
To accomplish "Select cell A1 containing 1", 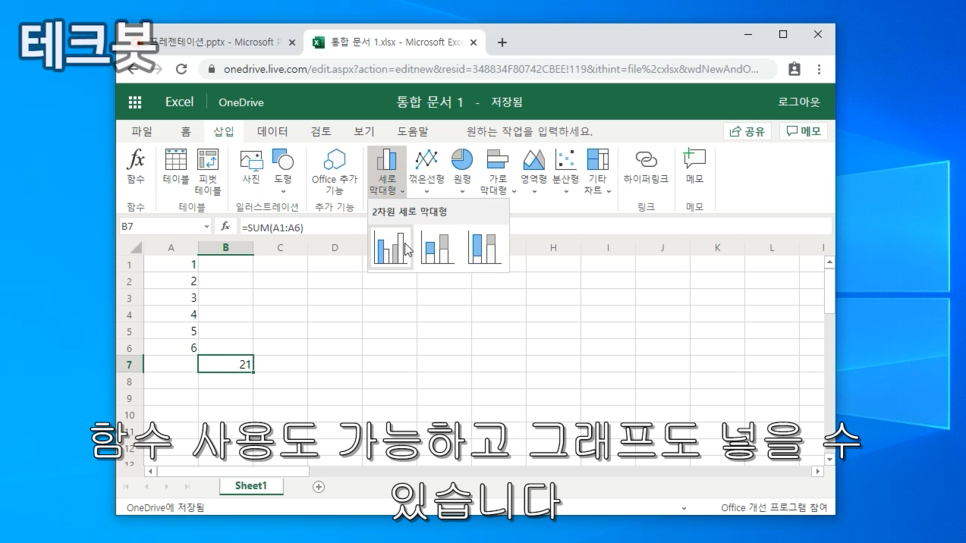I will pyautogui.click(x=171, y=264).
